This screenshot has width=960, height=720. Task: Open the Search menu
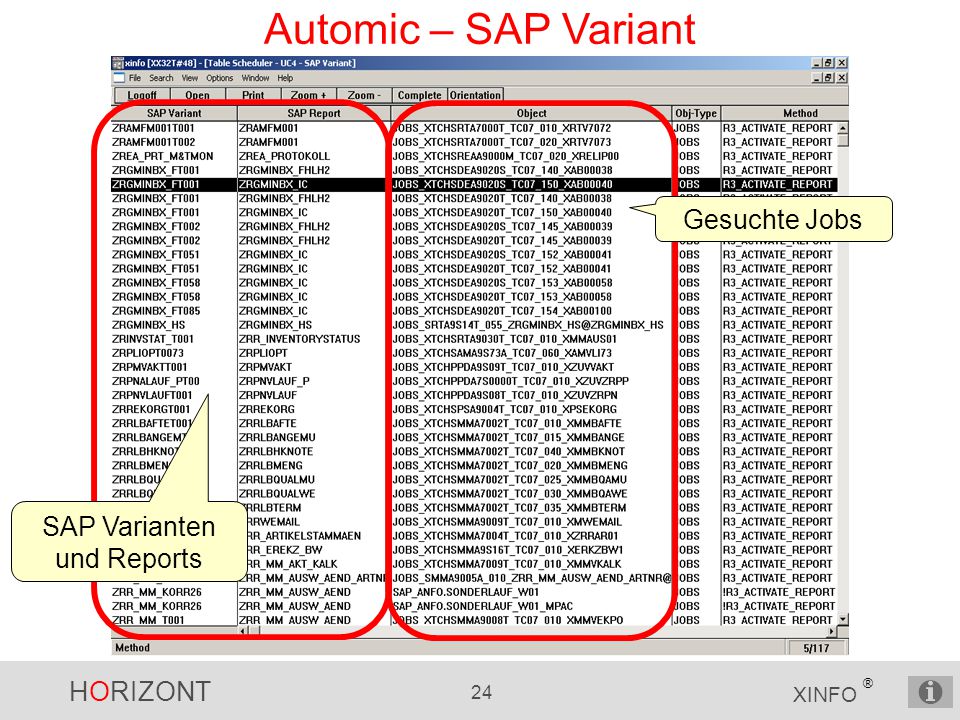(x=161, y=78)
